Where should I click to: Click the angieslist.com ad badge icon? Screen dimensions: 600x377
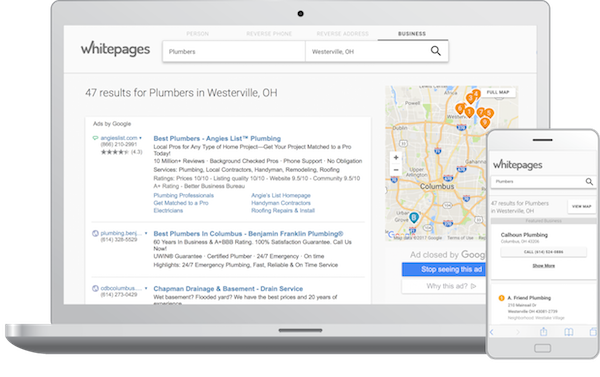[95, 138]
